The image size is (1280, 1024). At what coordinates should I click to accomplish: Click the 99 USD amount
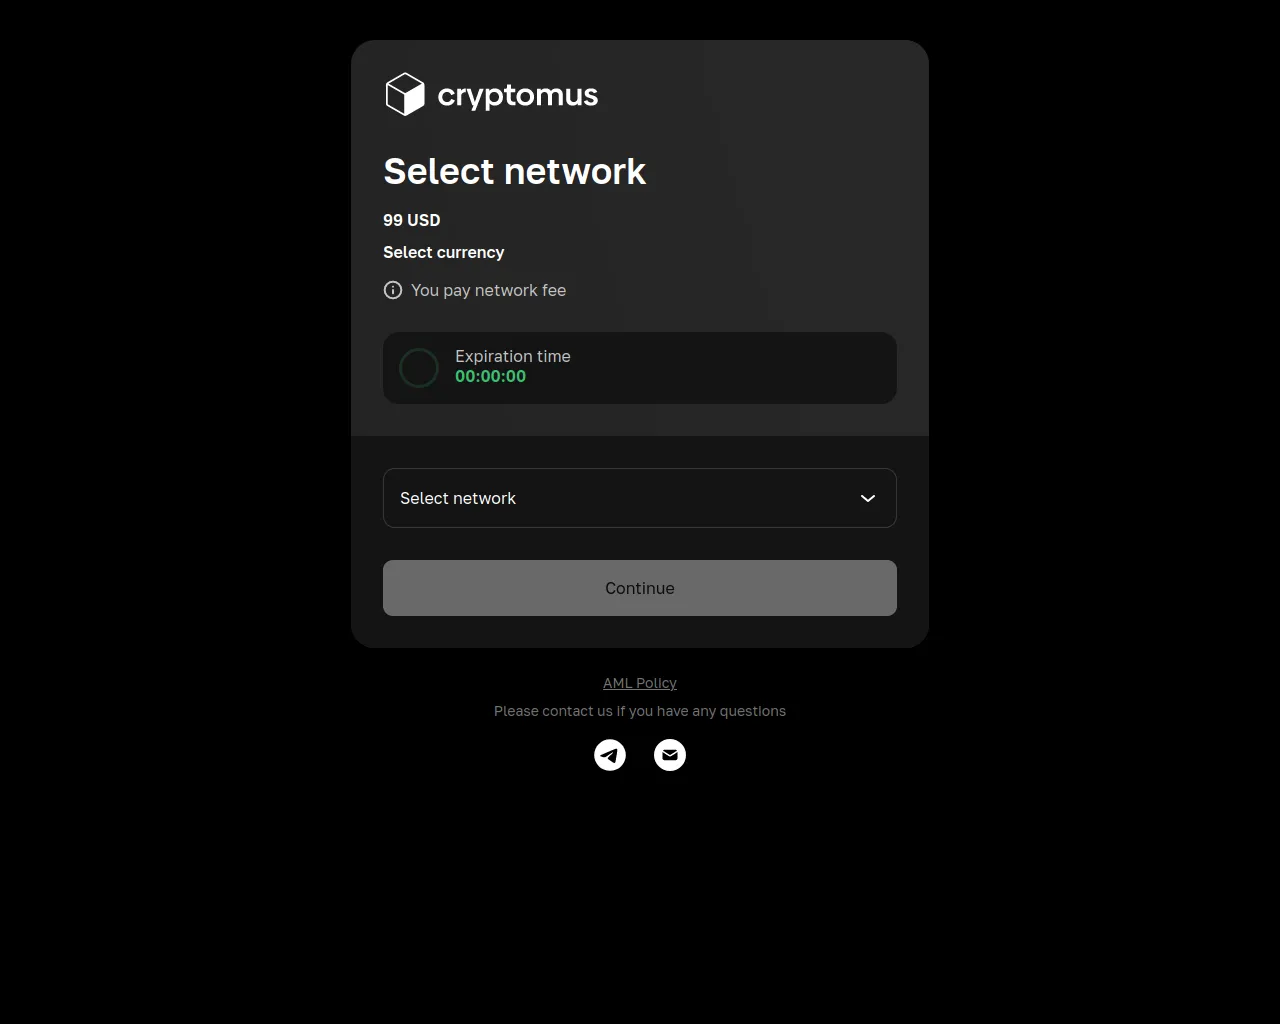coord(412,220)
